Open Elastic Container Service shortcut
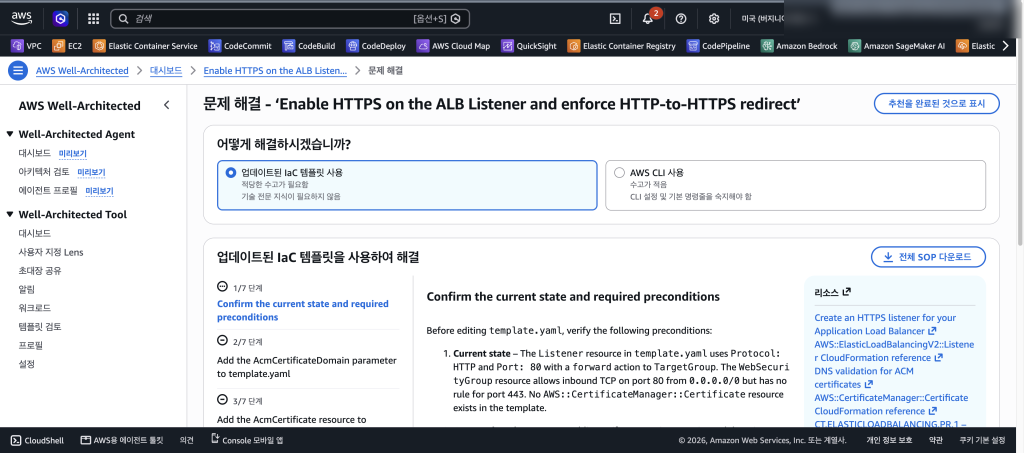 (145, 46)
